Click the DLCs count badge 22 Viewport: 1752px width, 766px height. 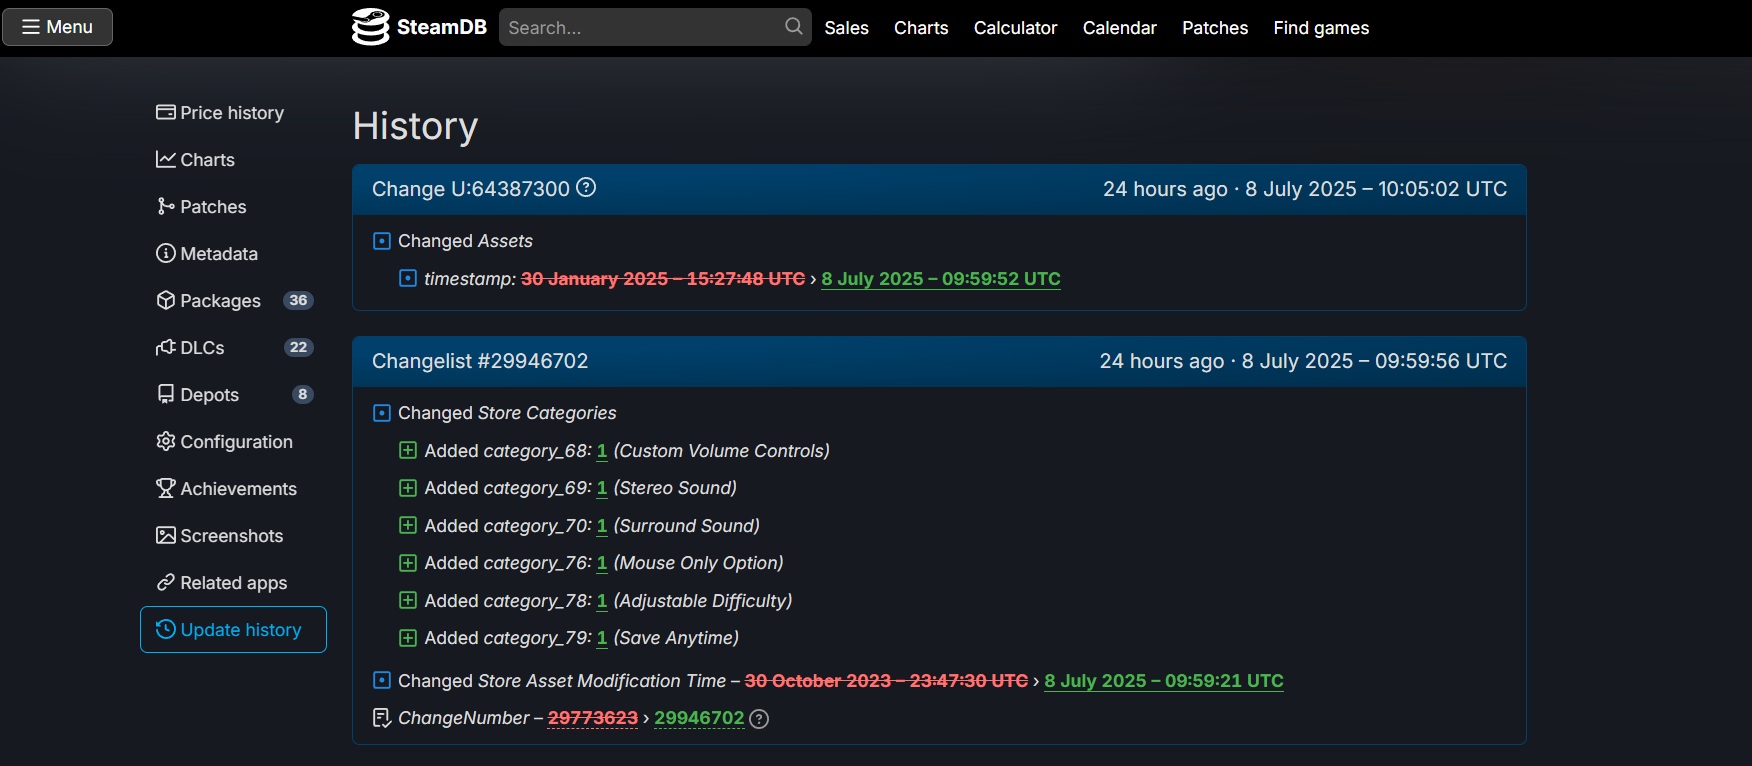click(298, 348)
